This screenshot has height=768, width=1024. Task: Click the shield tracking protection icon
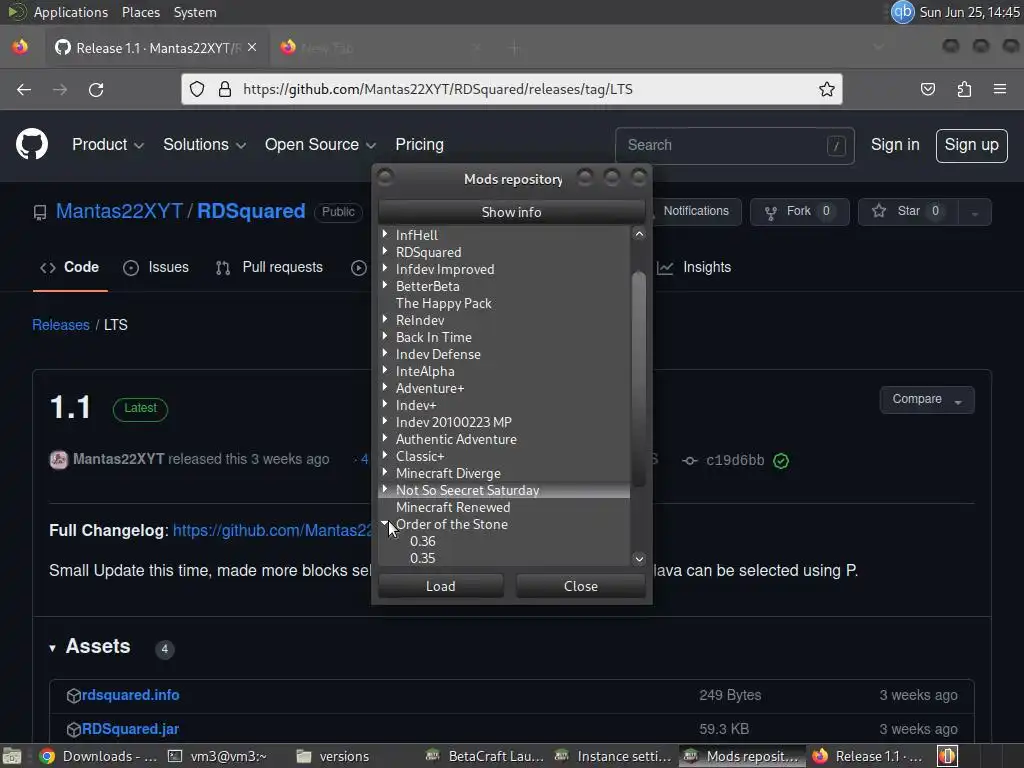pyautogui.click(x=197, y=89)
